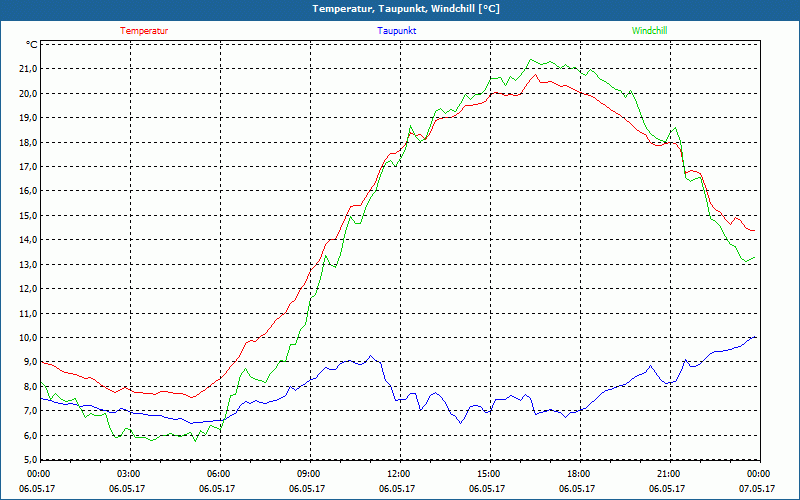Click the 15,0 y-axis value

[x=29, y=216]
